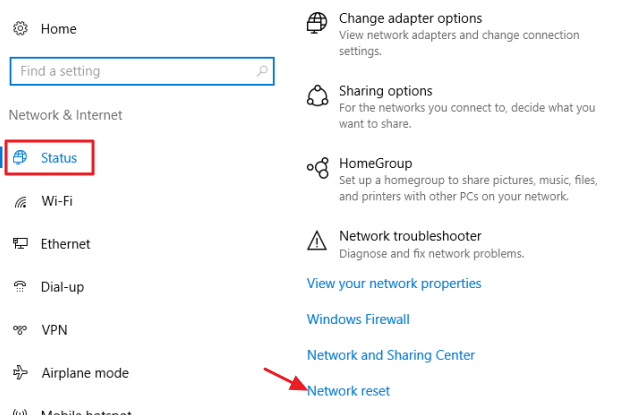Click the Airplane mode icon
The width and height of the screenshot is (635, 415).
20,373
